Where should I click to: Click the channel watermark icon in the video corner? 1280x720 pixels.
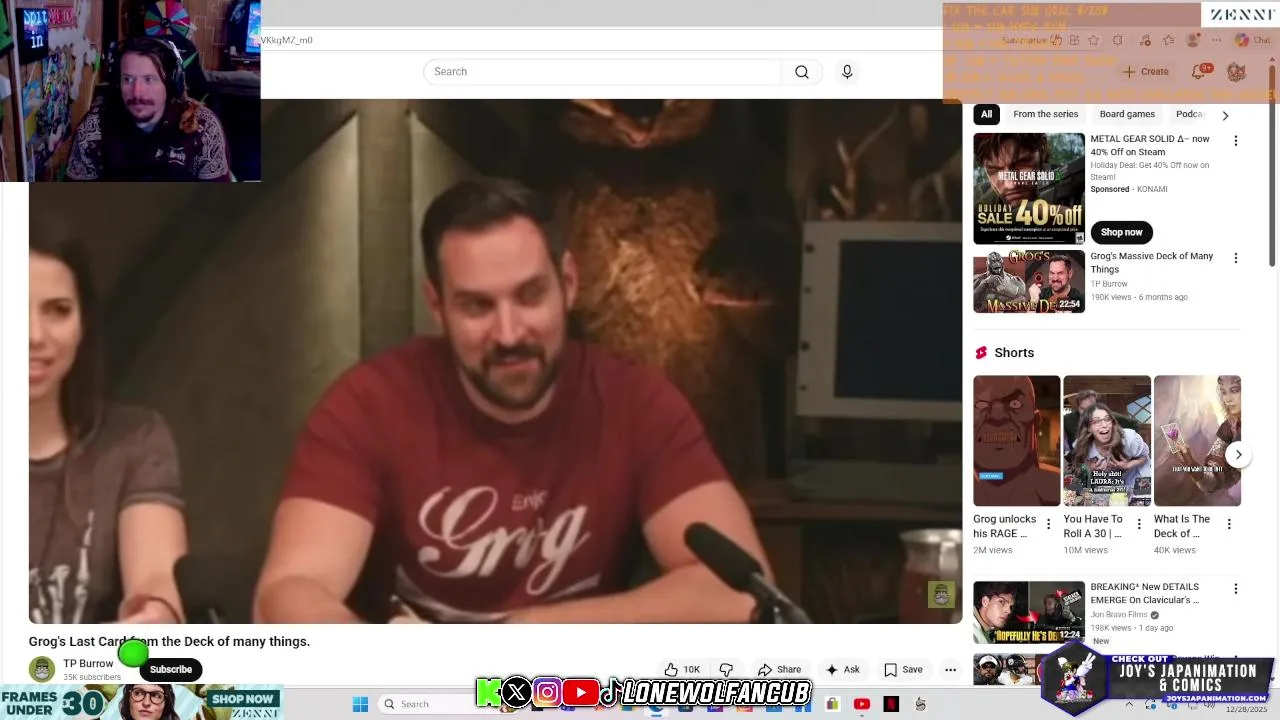tap(941, 594)
